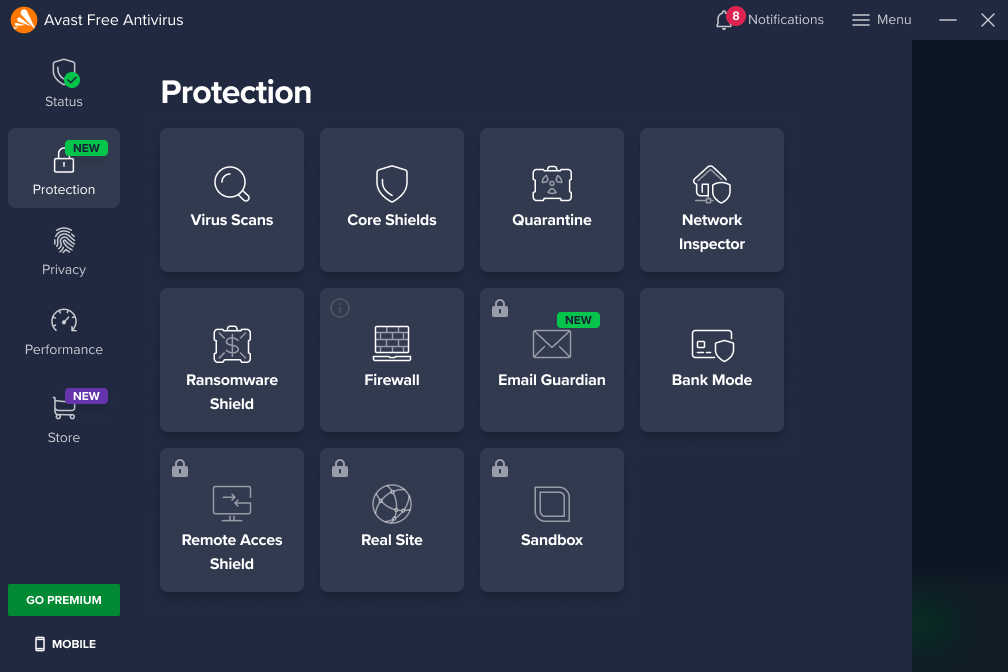Image resolution: width=1008 pixels, height=672 pixels.
Task: Click the 'Network Inspector' label
Action: pyautogui.click(x=712, y=232)
